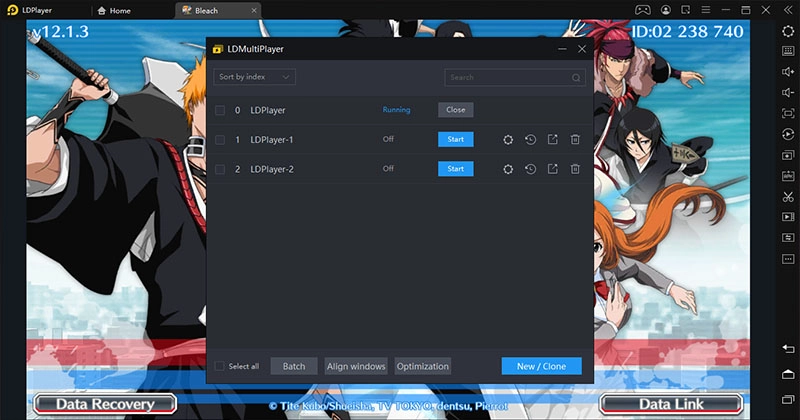Click the LDPlayer logo in title bar
This screenshot has height=420, width=800.
click(x=12, y=10)
